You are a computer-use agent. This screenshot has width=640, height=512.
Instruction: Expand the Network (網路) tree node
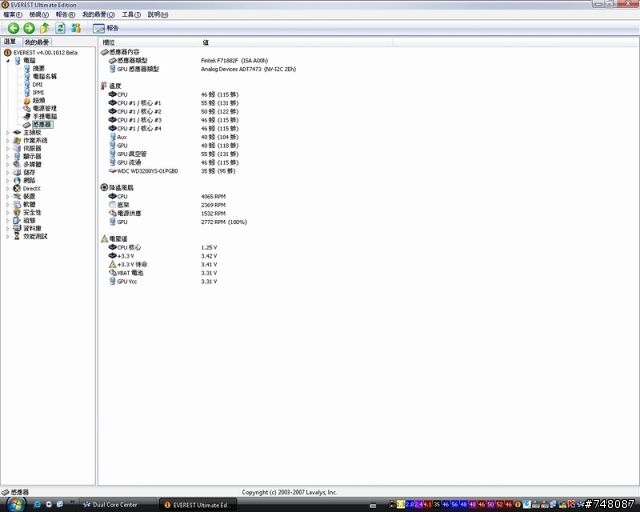coord(8,180)
